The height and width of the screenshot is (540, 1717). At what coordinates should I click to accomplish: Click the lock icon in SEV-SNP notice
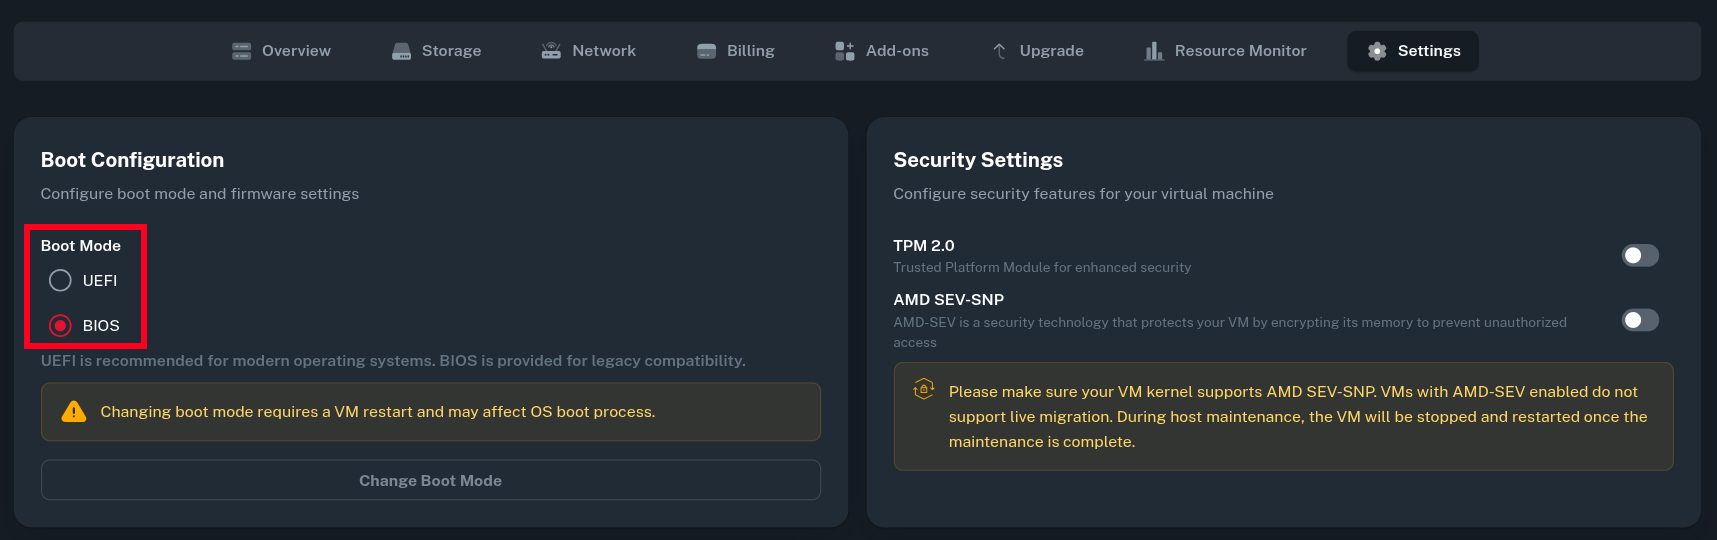tap(924, 389)
